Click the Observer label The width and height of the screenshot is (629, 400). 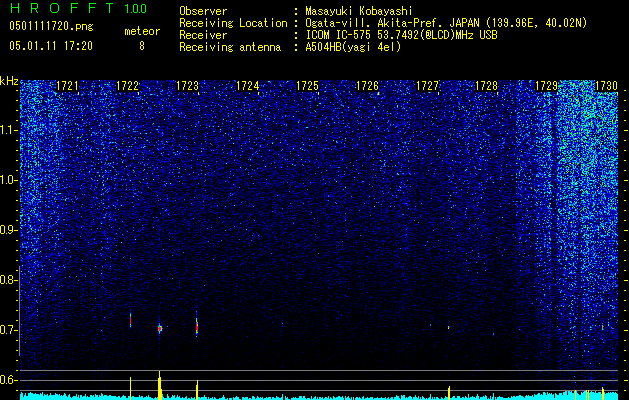pyautogui.click(x=203, y=11)
